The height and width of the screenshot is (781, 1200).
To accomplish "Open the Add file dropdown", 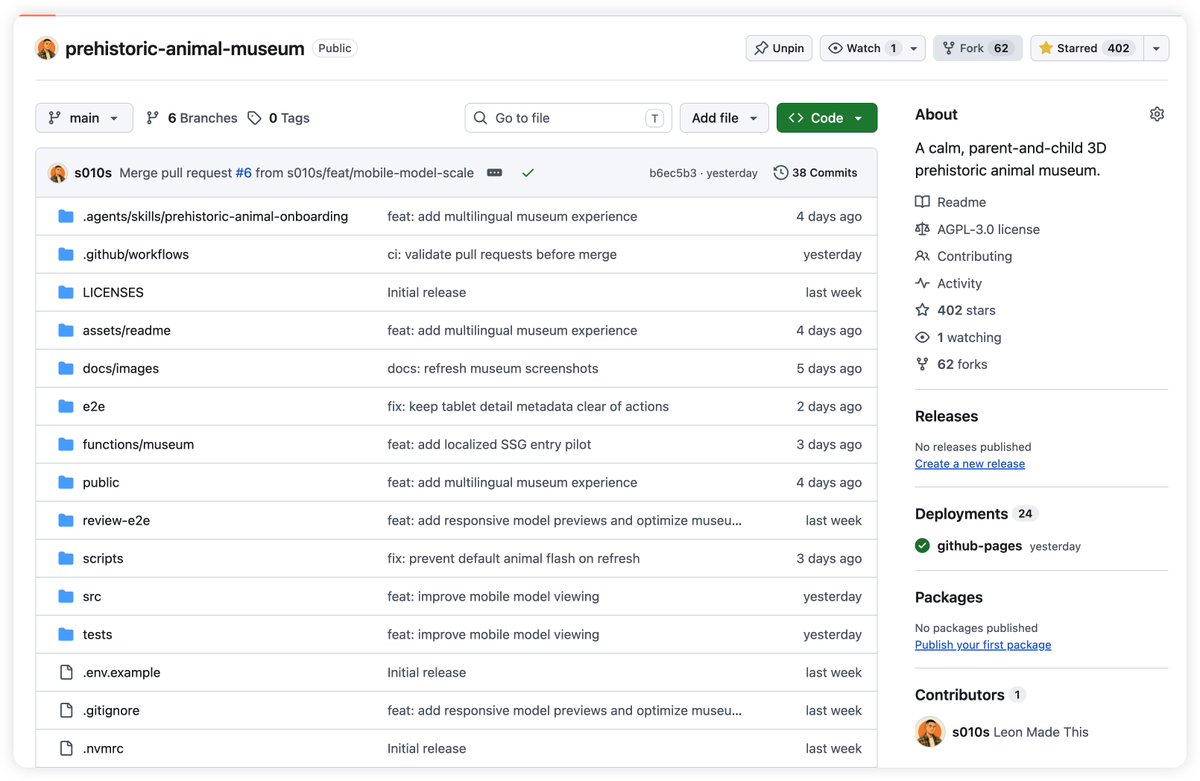I will tap(725, 118).
